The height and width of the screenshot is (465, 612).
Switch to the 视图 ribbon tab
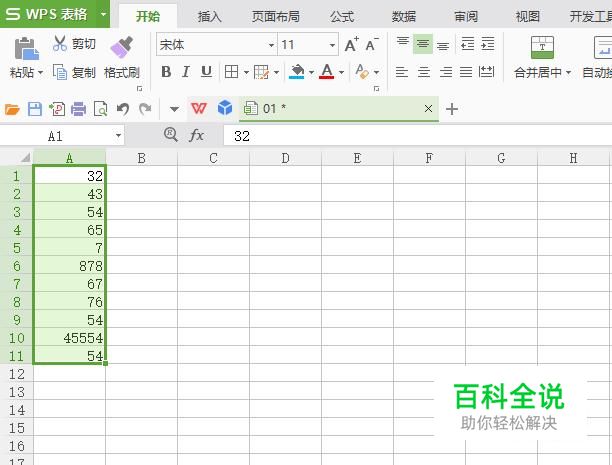coord(528,16)
